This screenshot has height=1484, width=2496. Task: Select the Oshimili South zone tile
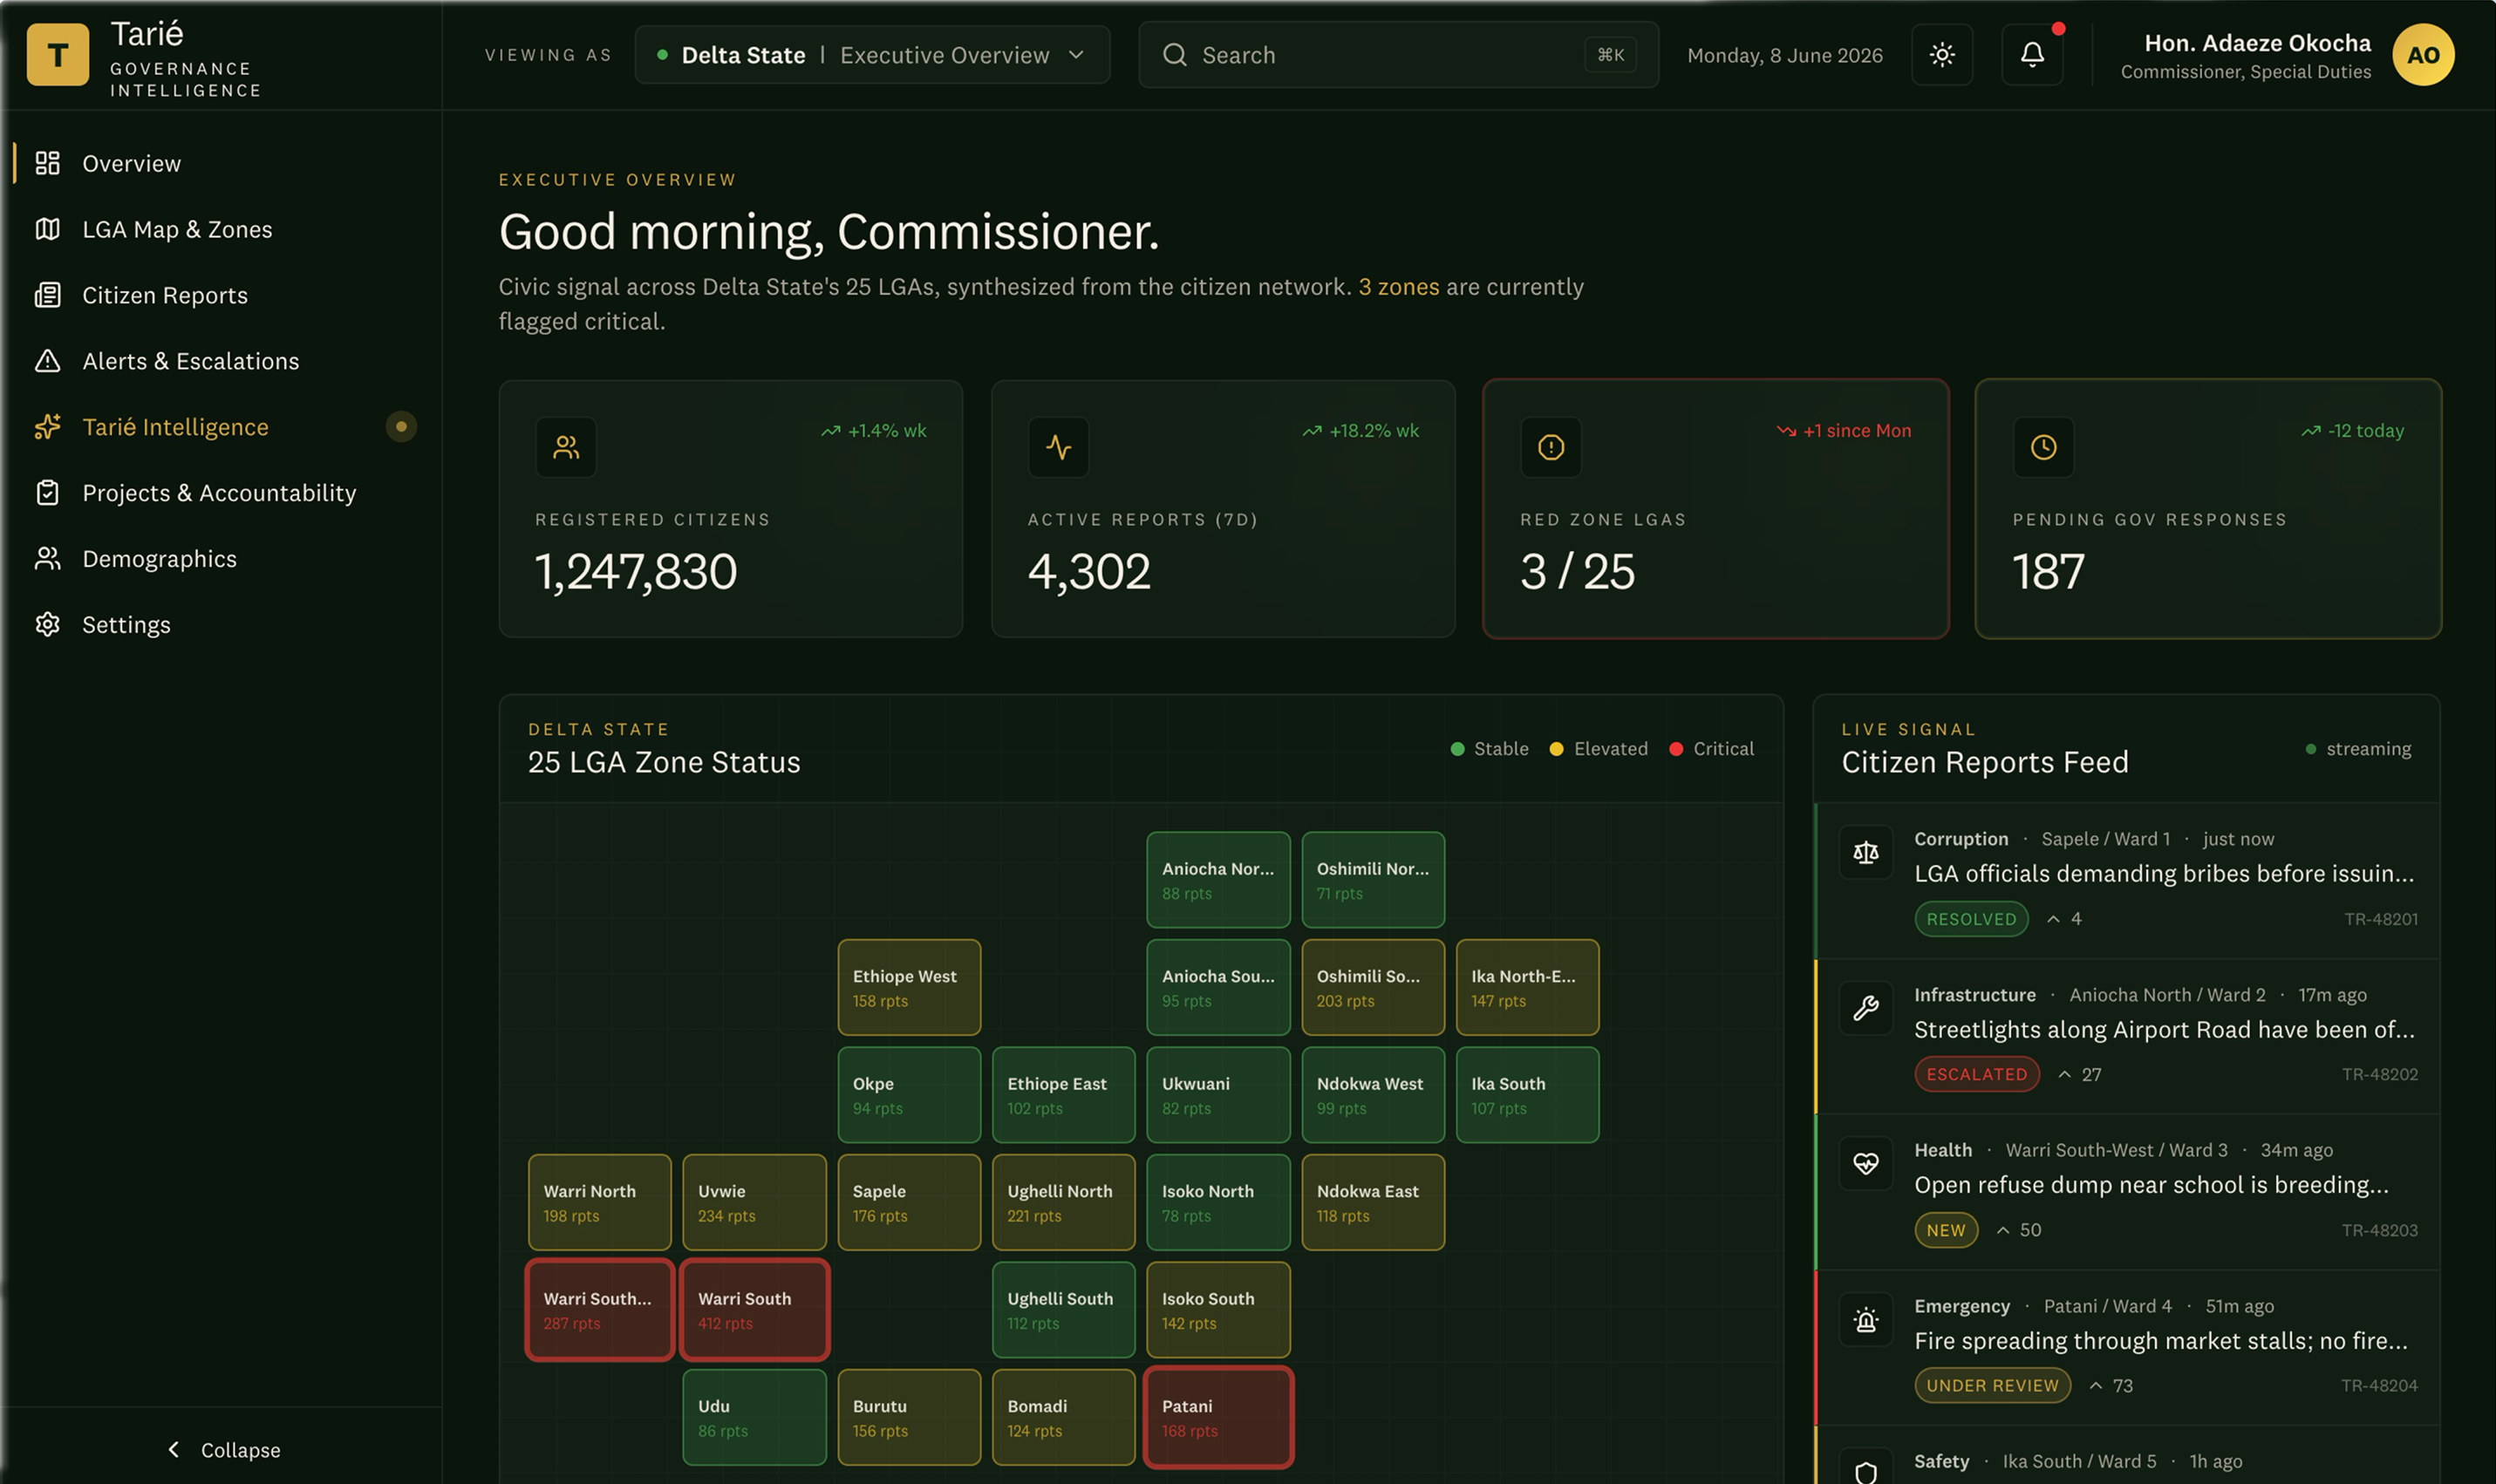tap(1373, 987)
